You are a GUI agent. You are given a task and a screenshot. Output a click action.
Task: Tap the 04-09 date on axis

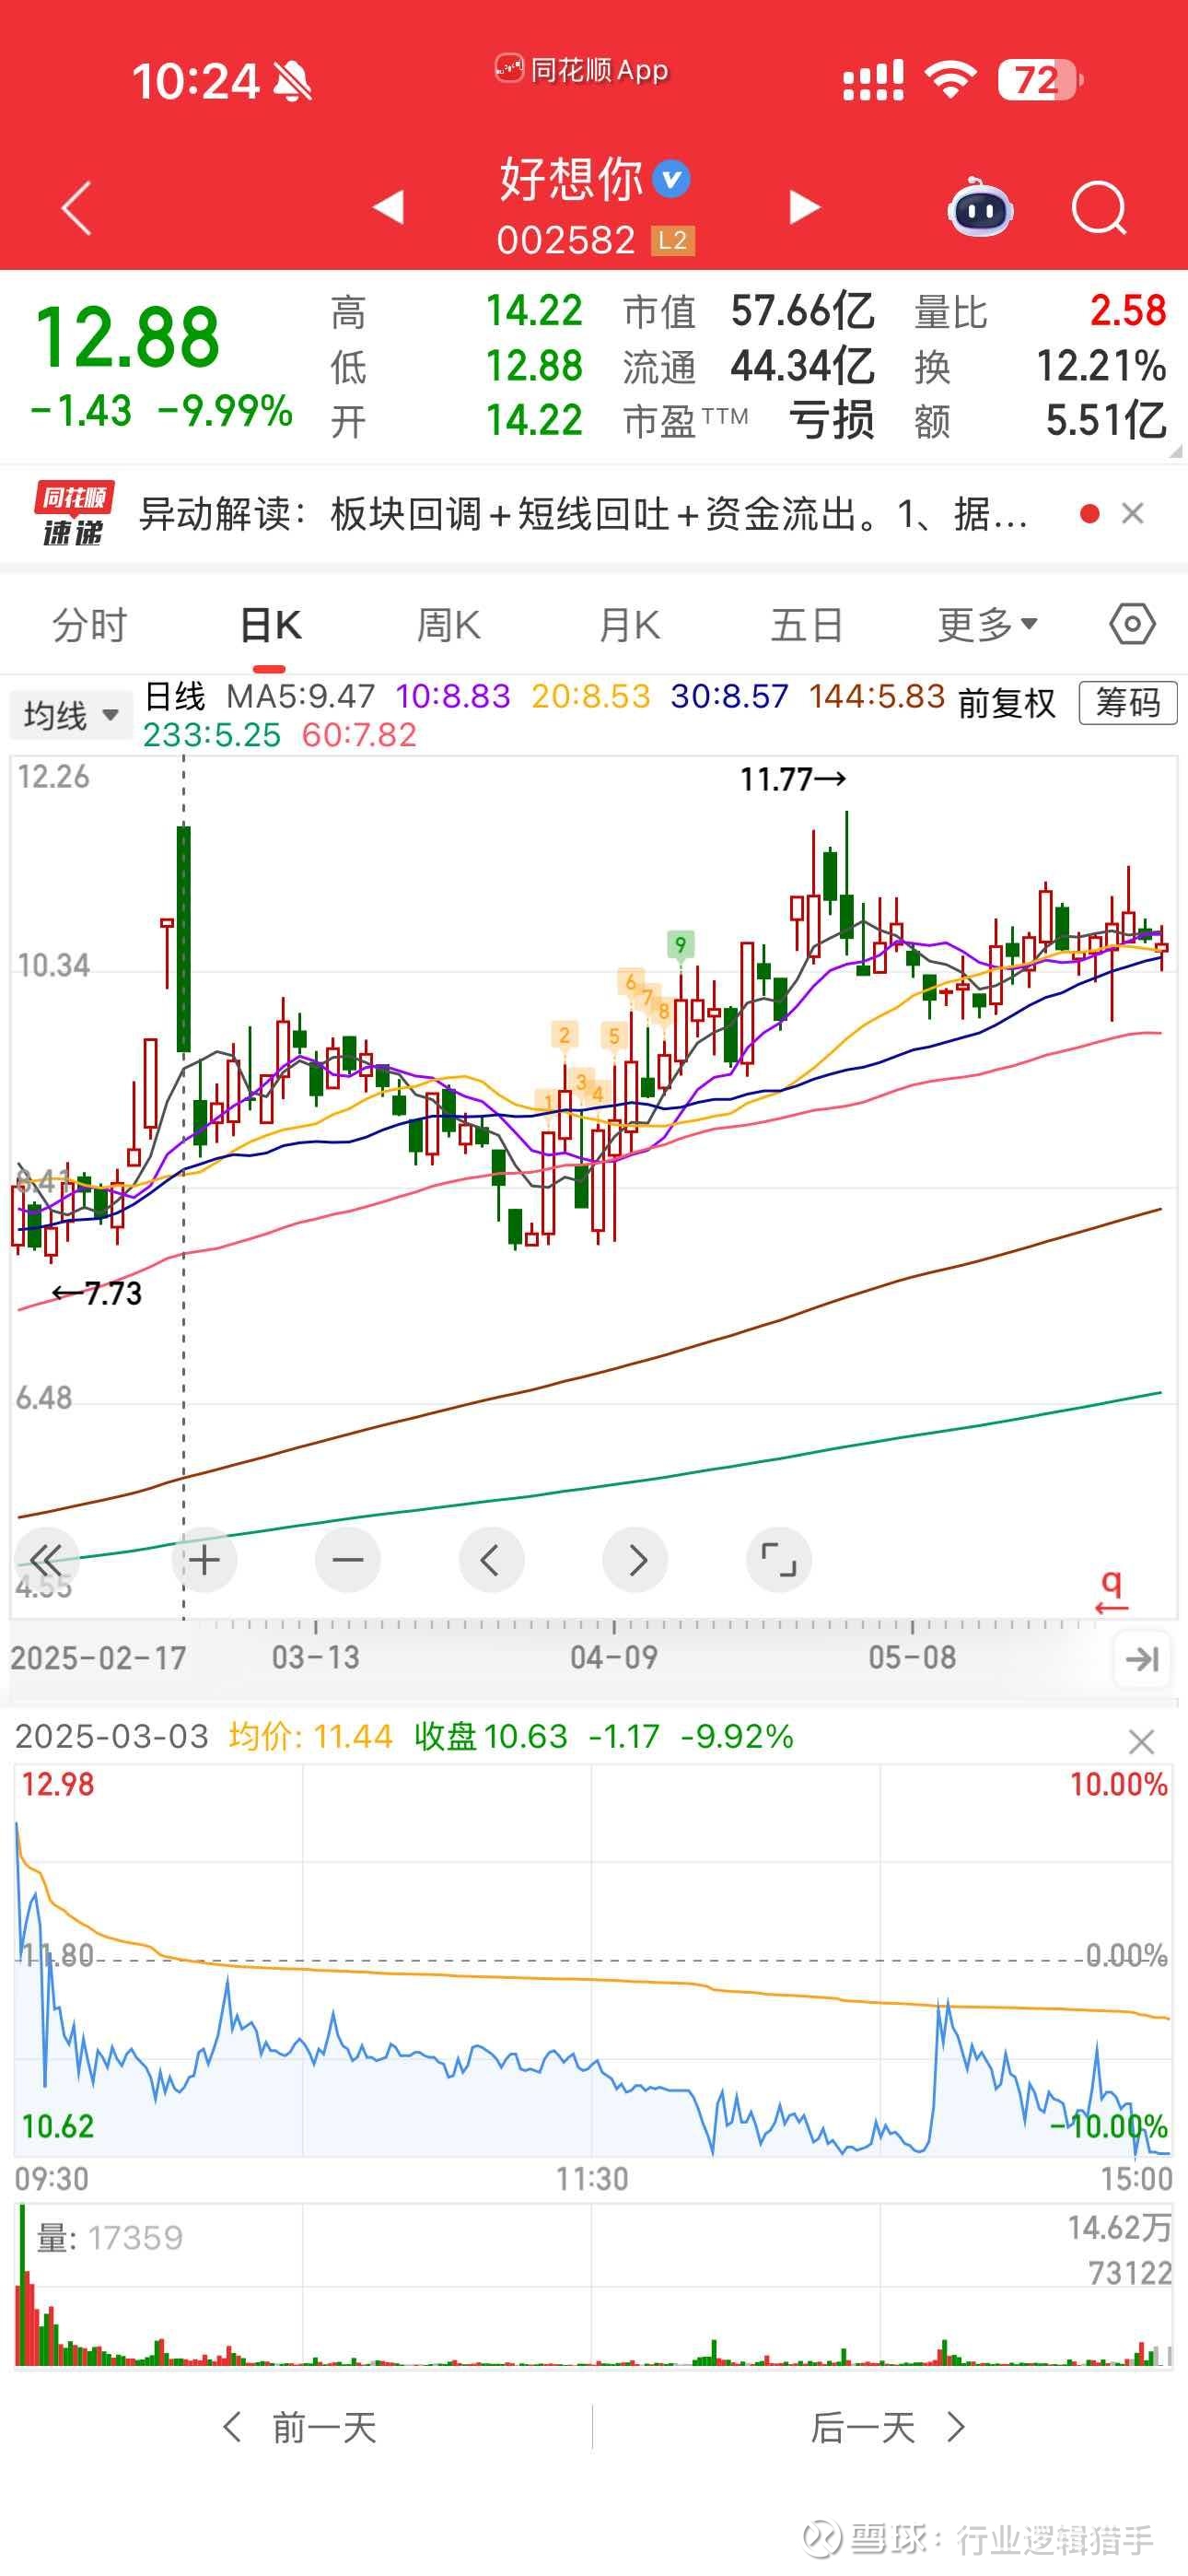pyautogui.click(x=614, y=1658)
